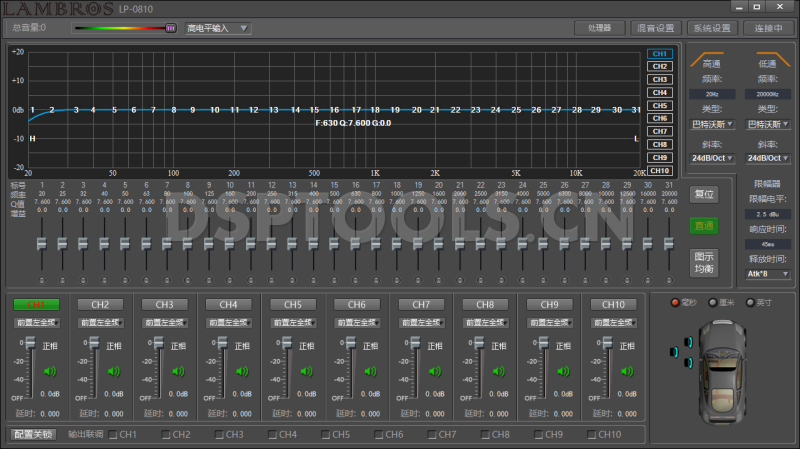Open the Atk*8 release time dropdown
Screen dimensions: 800x449
coord(768,273)
